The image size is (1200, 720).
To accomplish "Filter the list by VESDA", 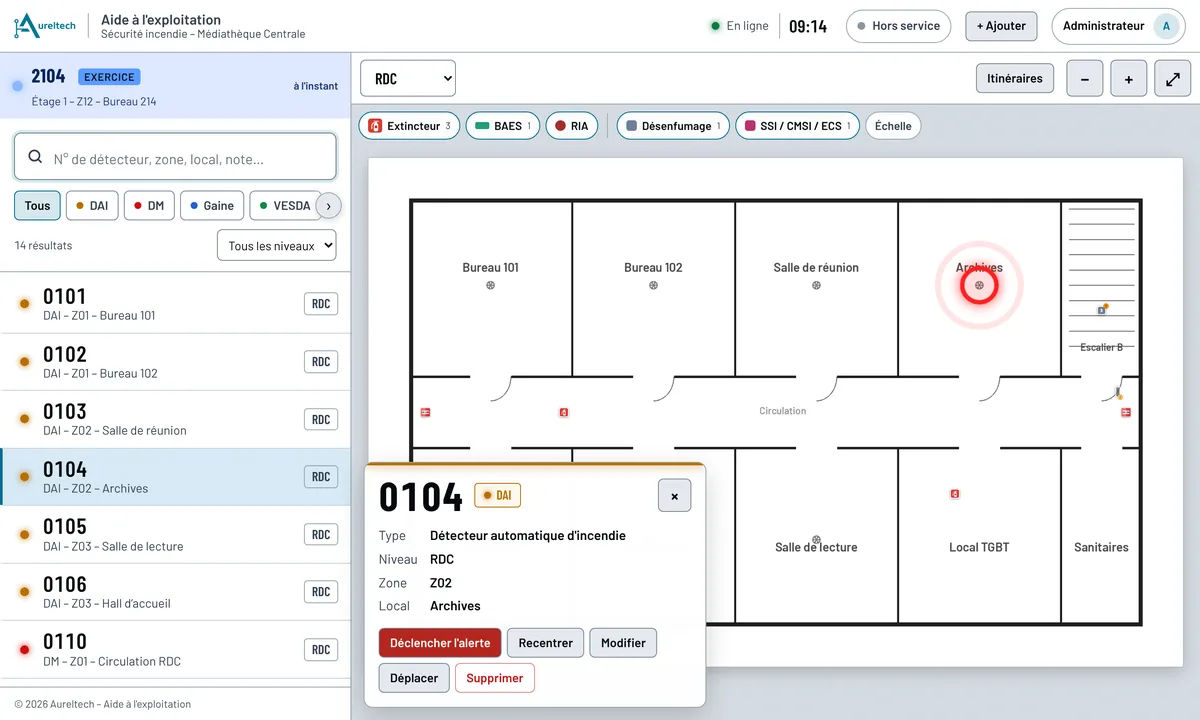I will coord(285,206).
